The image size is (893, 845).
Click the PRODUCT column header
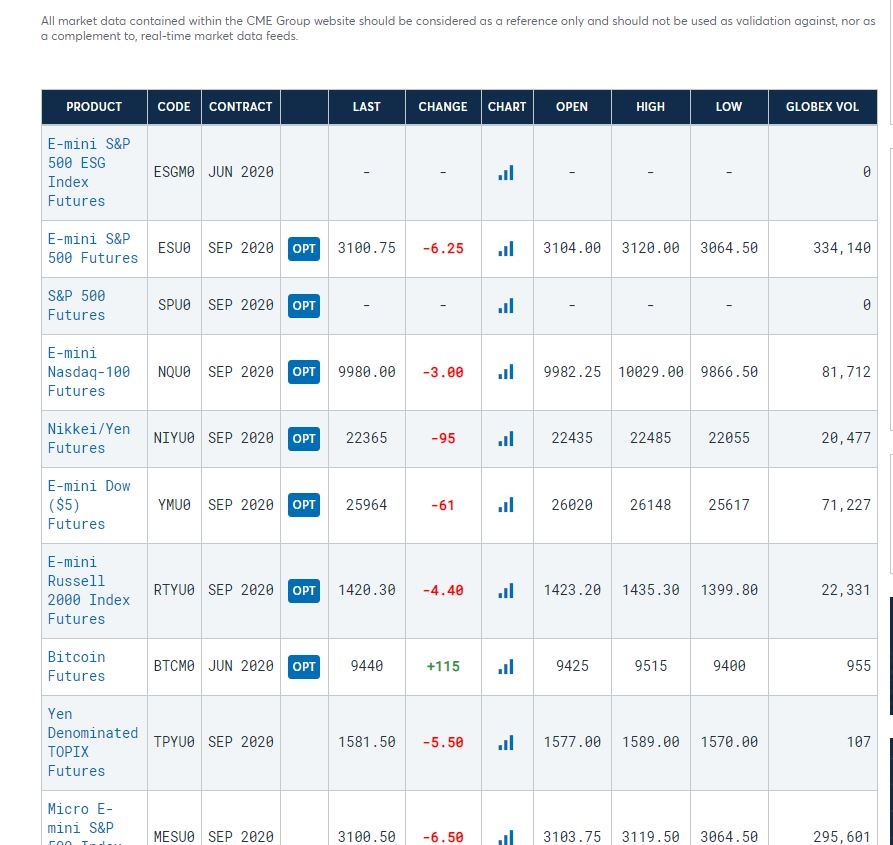(94, 107)
